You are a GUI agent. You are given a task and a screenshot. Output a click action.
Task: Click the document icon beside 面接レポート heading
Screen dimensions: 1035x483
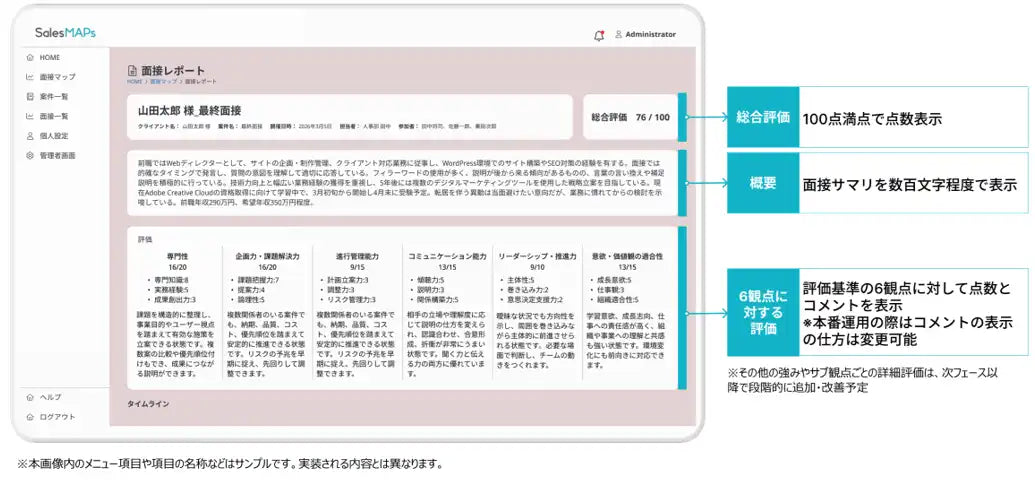click(132, 71)
